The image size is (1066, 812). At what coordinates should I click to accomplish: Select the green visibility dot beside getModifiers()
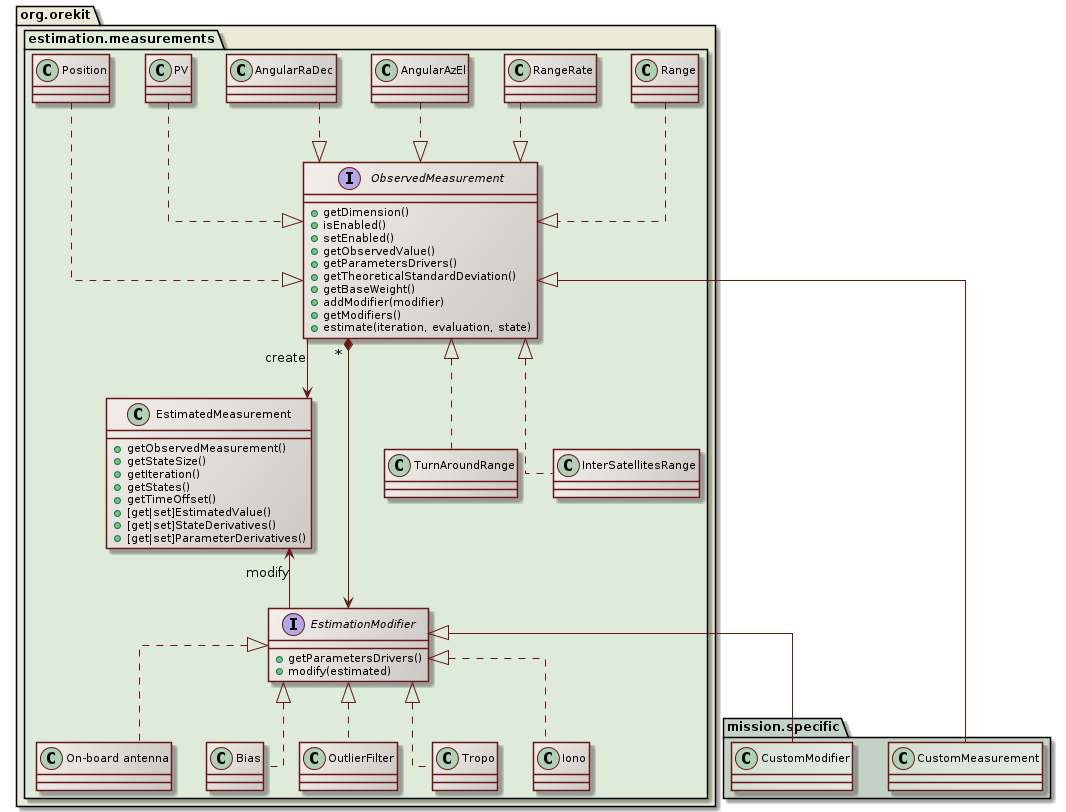pyautogui.click(x=313, y=314)
